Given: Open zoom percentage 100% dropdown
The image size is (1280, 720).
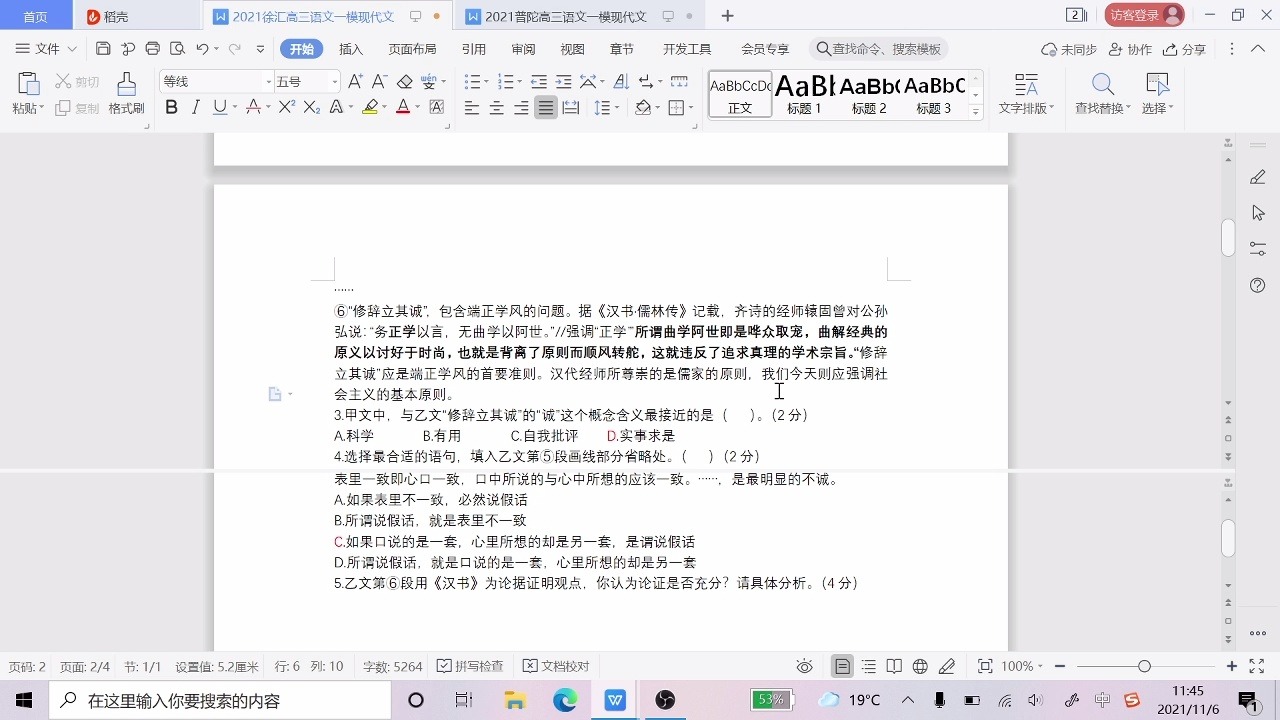Looking at the screenshot, I should click(1040, 666).
